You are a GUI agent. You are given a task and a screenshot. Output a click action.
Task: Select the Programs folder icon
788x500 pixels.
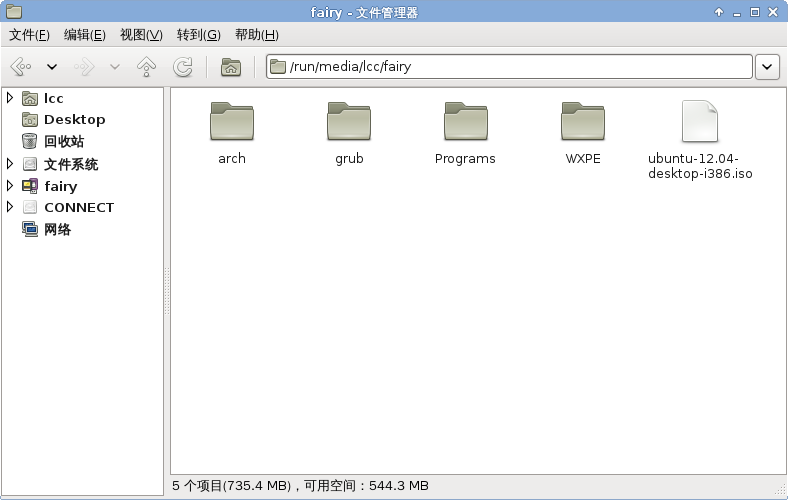click(466, 121)
